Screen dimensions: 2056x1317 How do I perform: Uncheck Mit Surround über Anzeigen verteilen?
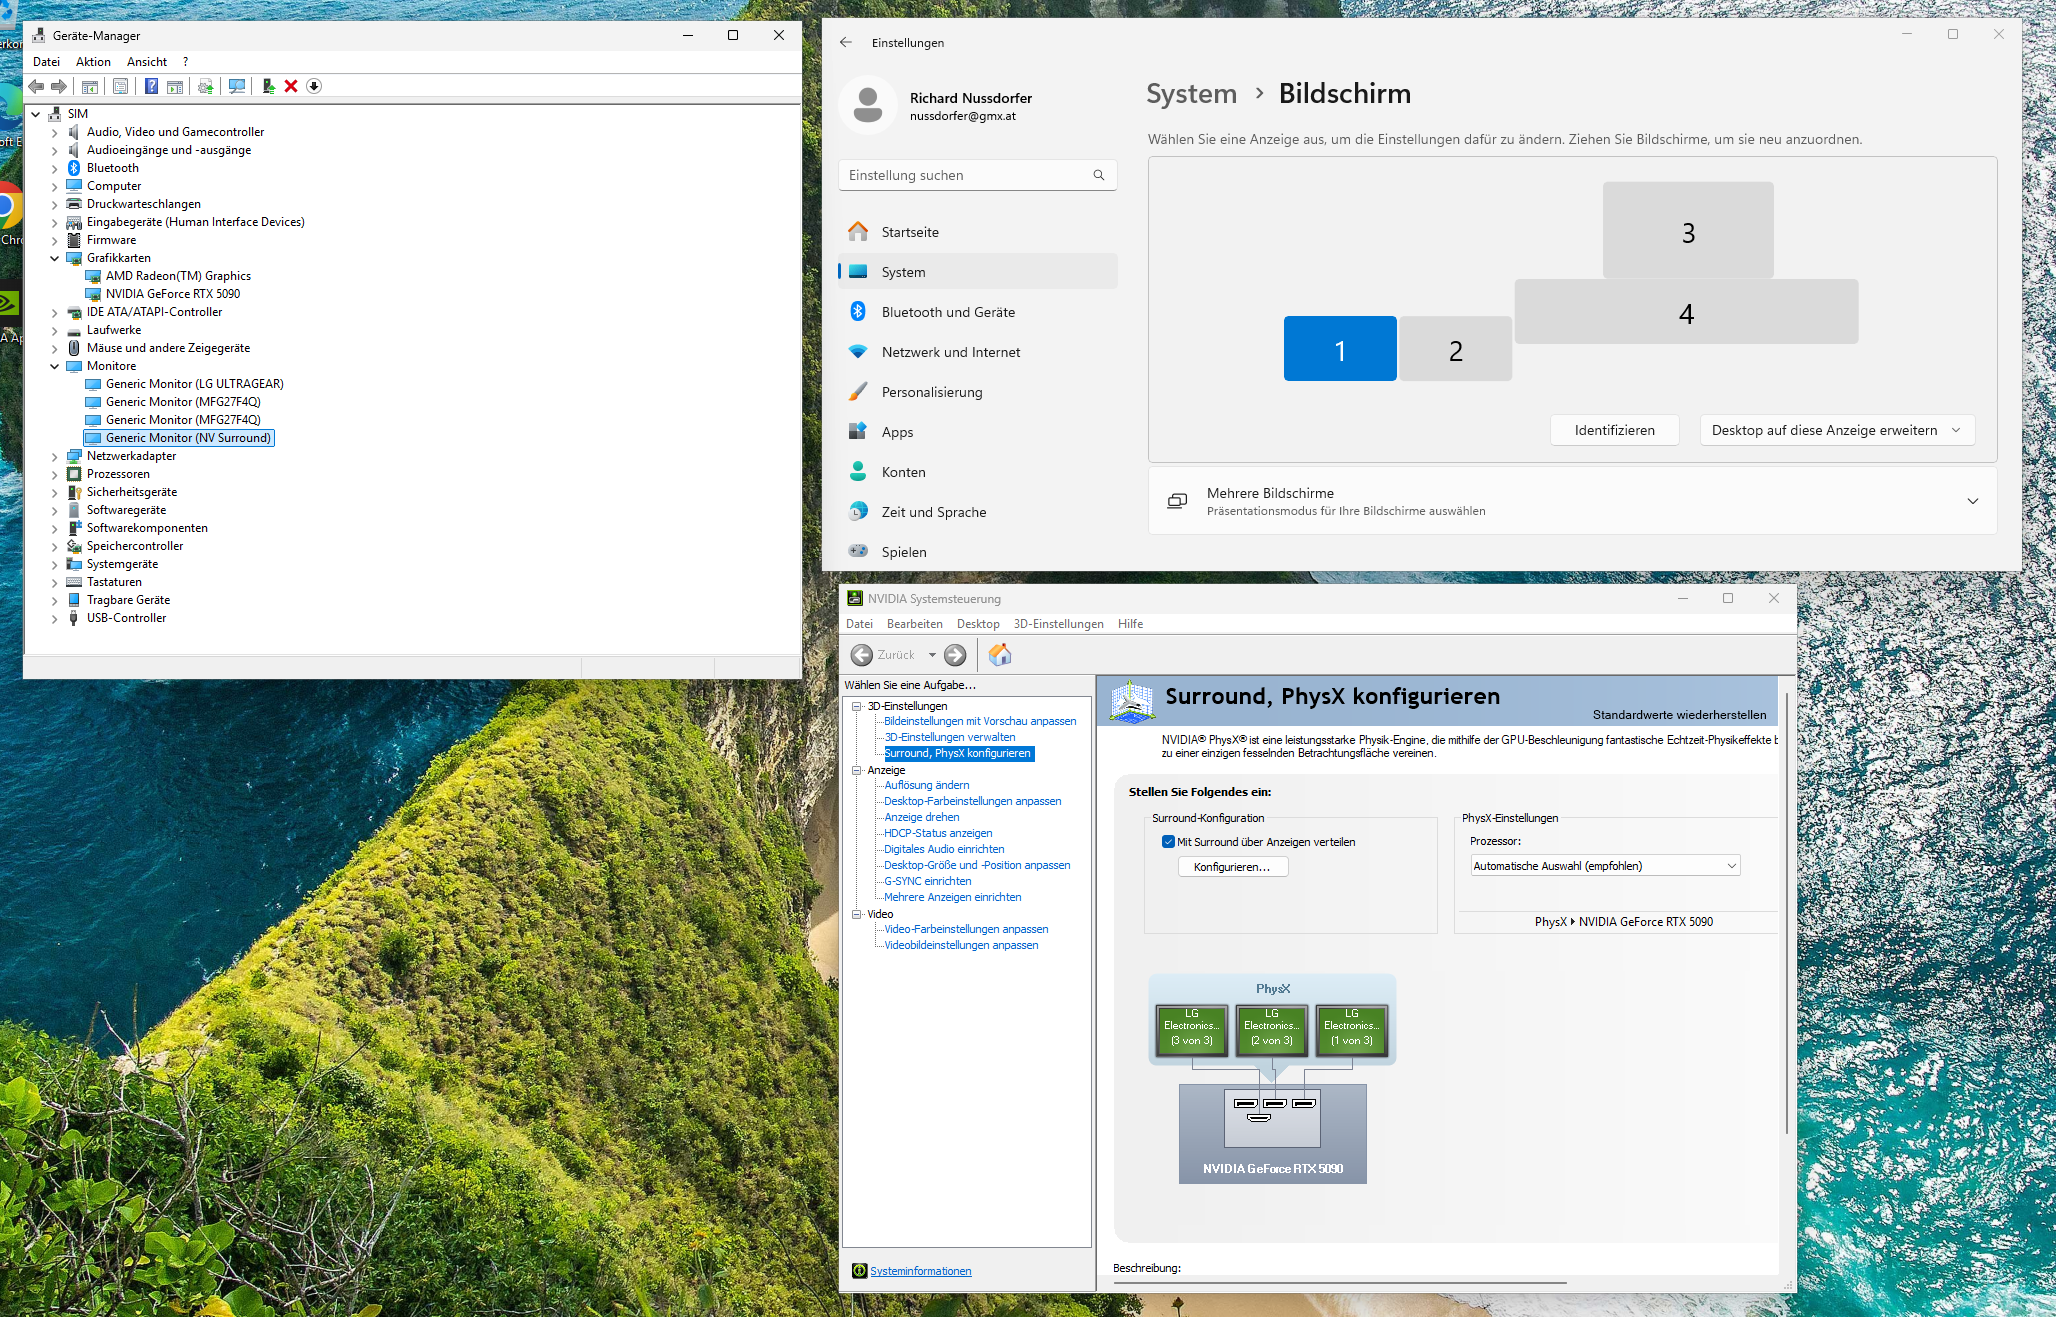(x=1168, y=842)
